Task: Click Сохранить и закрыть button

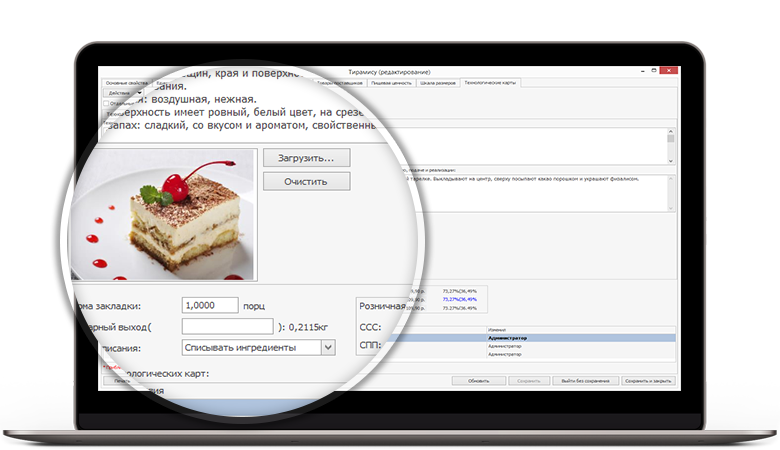Action: pos(648,381)
